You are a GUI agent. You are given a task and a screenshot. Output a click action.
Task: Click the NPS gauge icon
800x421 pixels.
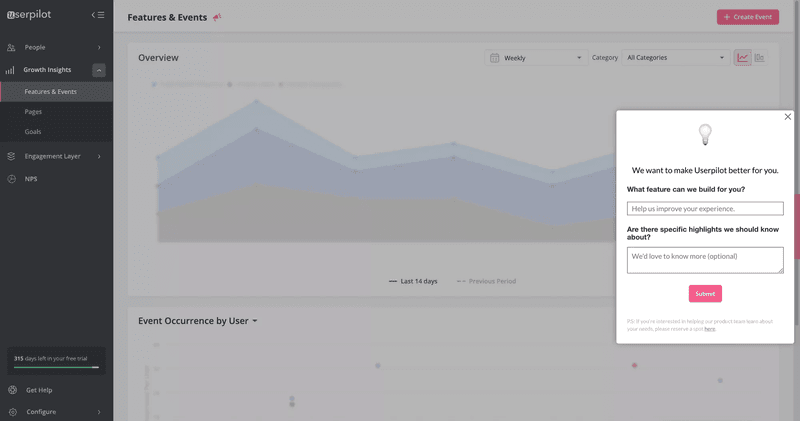click(10, 179)
